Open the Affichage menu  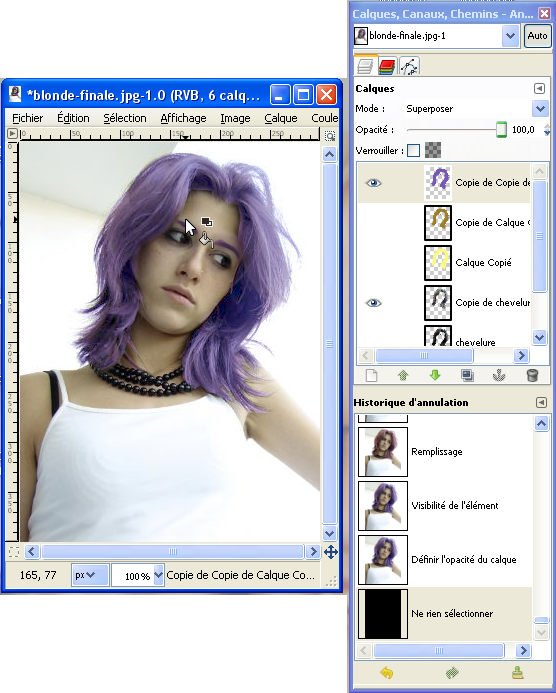[183, 118]
